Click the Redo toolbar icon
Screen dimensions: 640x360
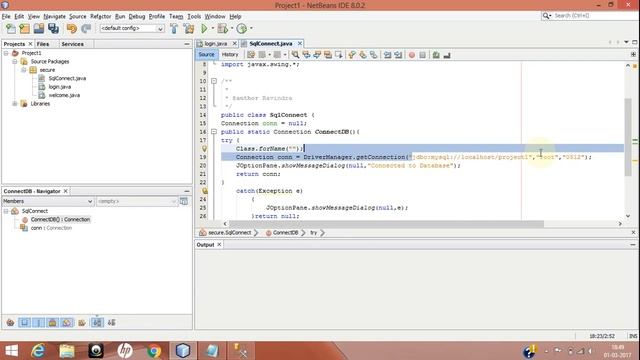coord(86,28)
